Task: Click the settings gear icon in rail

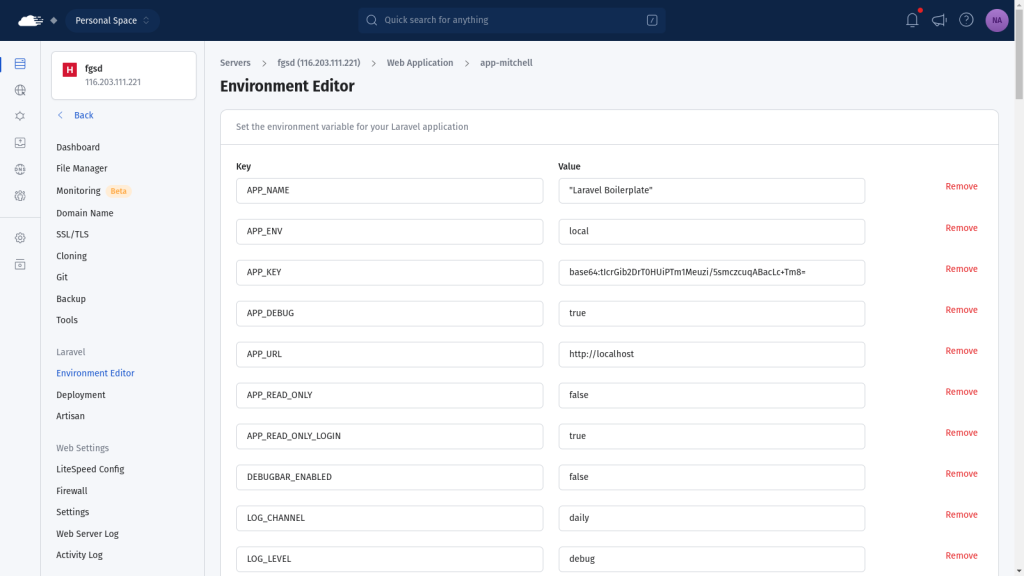Action: coord(20,238)
